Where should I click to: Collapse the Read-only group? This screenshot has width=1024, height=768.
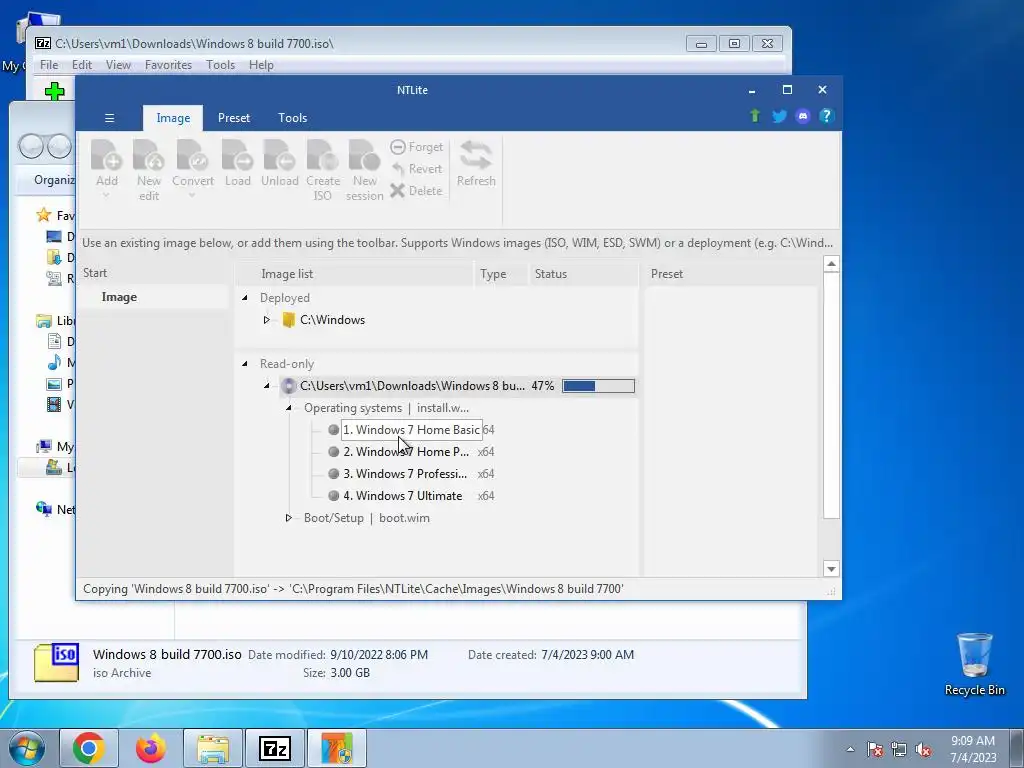click(x=245, y=364)
